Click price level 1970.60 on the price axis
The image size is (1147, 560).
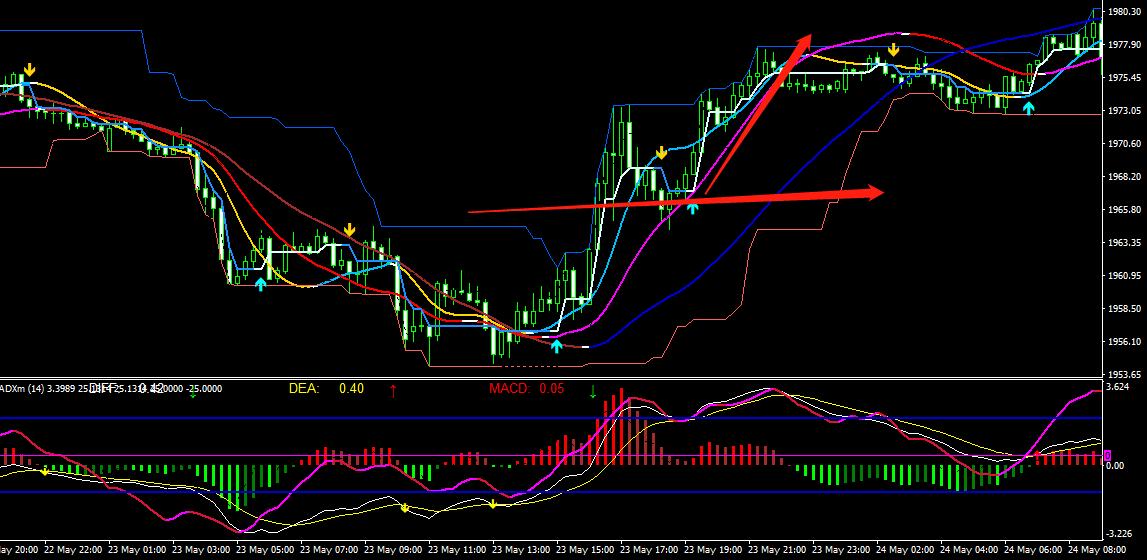tap(1126, 144)
